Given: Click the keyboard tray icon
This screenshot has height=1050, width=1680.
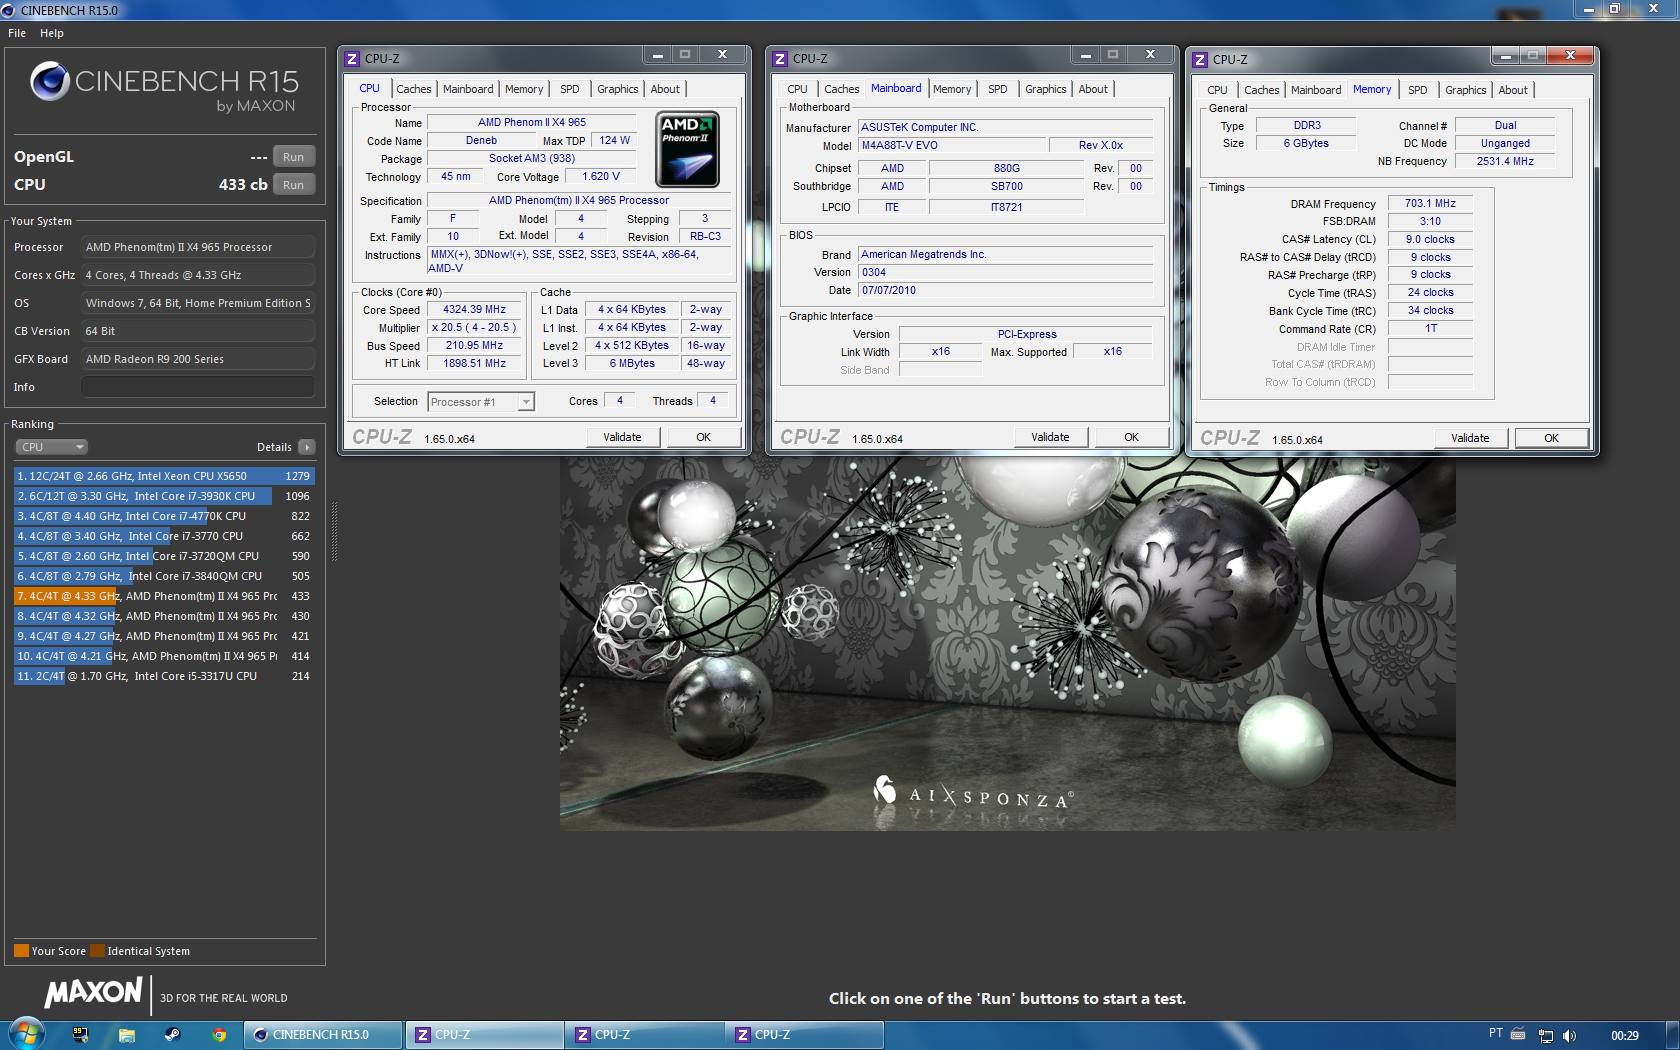Looking at the screenshot, I should coord(1518,1034).
